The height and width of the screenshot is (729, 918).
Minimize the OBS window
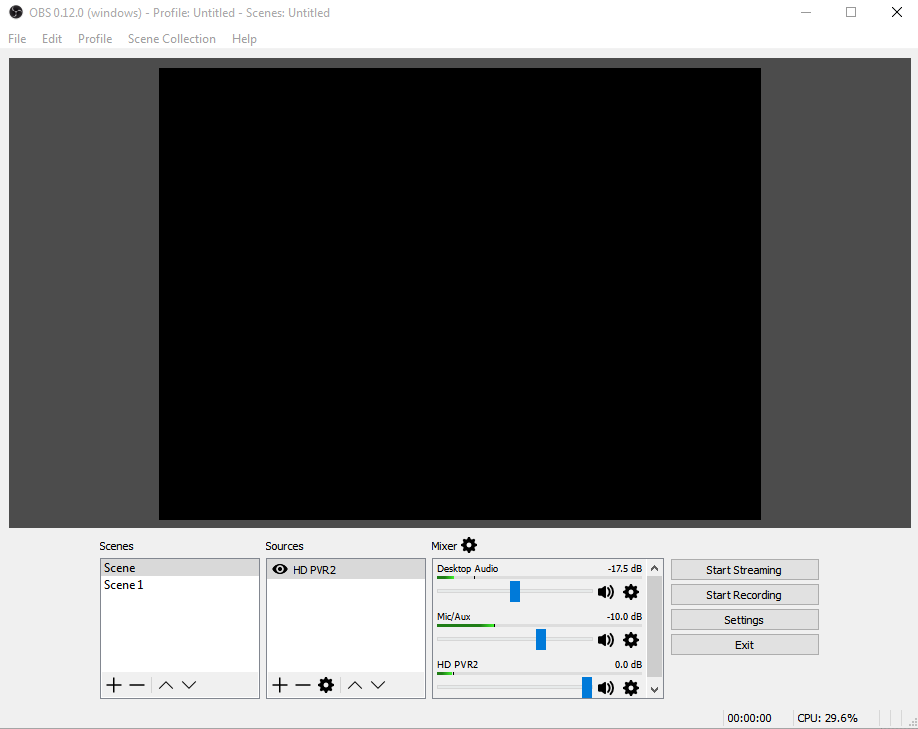(806, 12)
